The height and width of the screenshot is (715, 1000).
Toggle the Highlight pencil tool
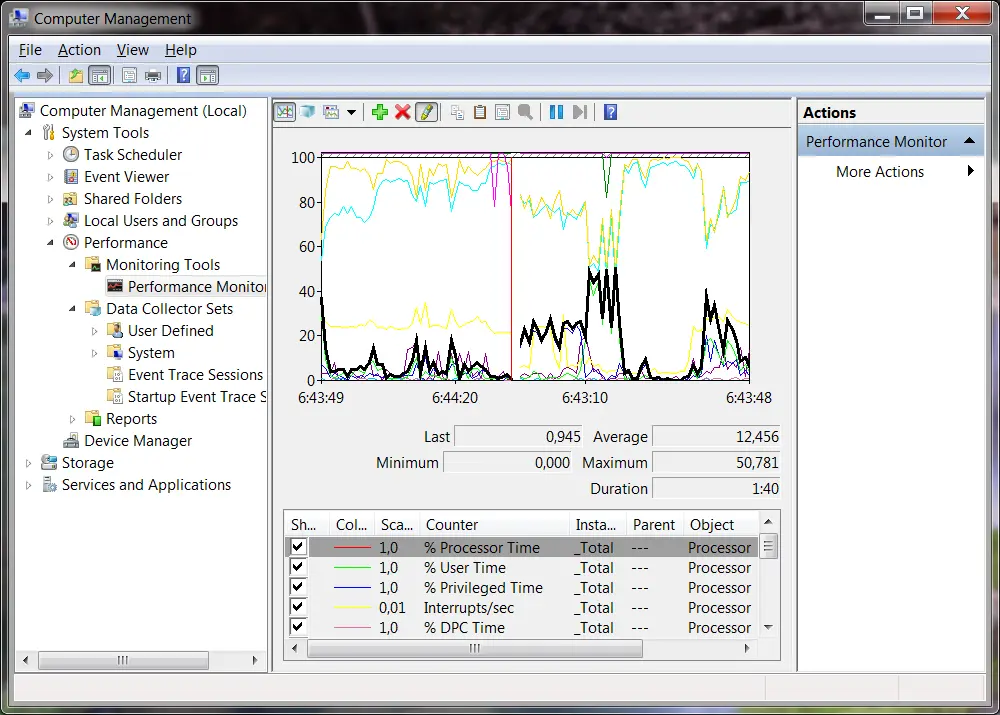click(x=427, y=112)
